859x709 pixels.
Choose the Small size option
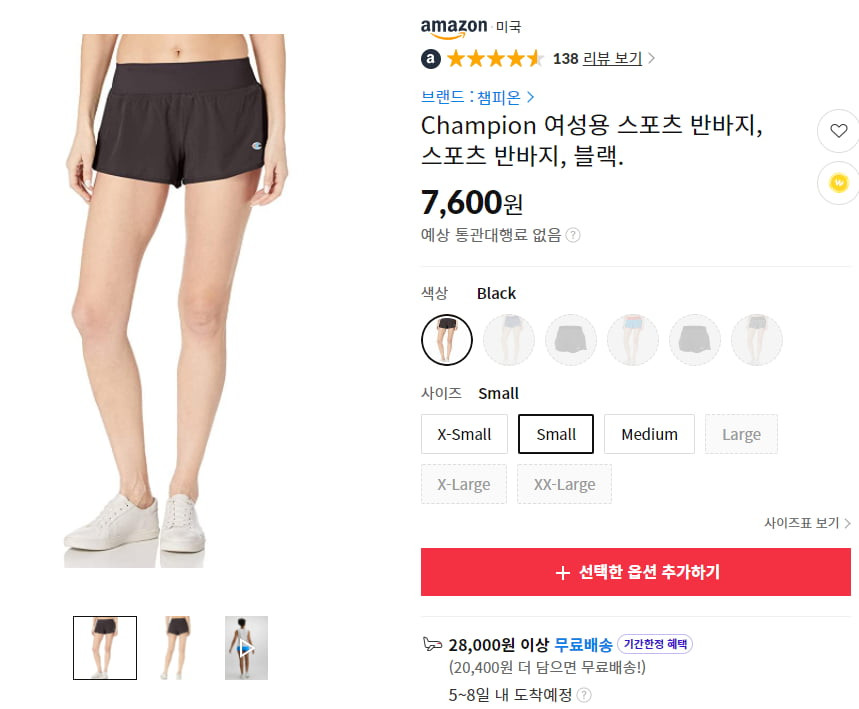point(556,434)
